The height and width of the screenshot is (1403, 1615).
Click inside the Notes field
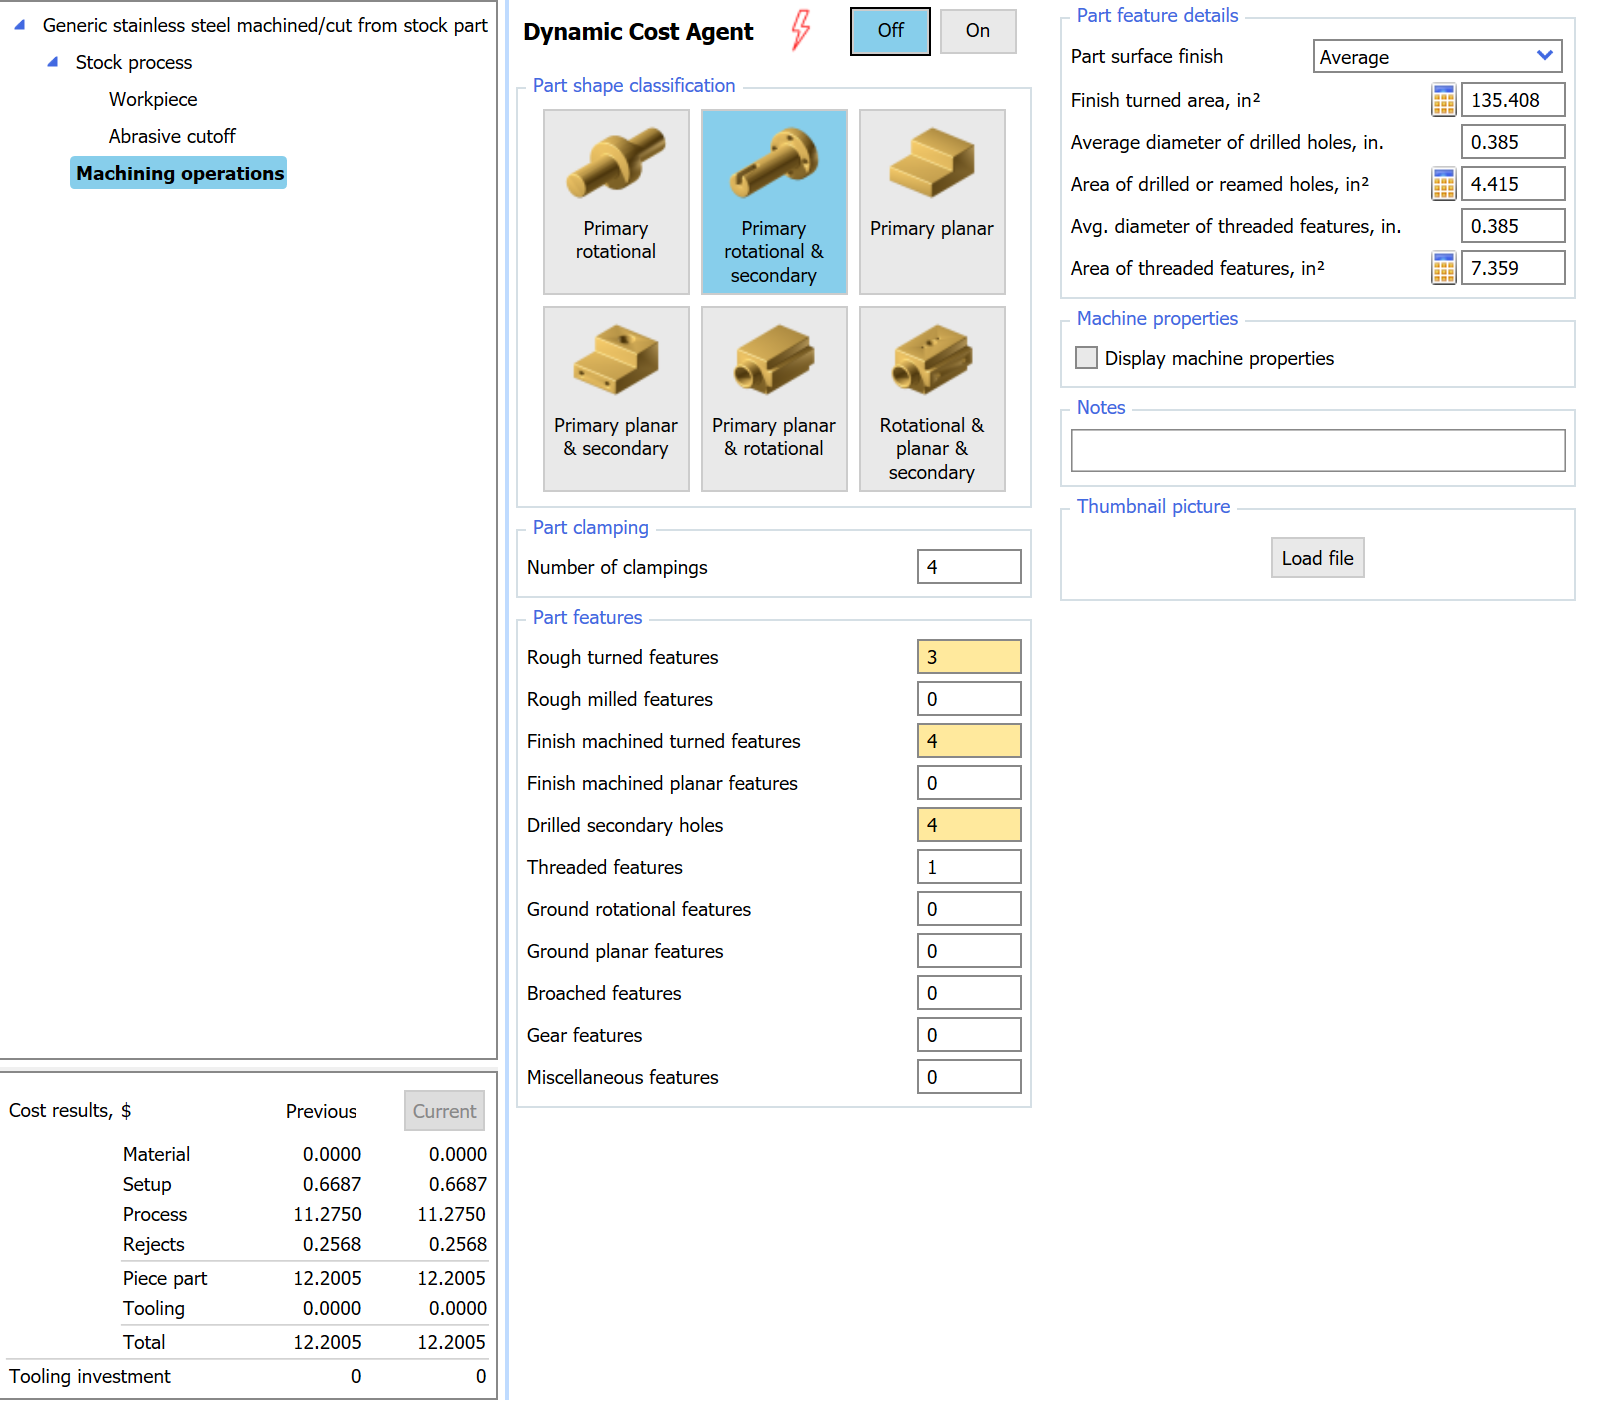tap(1317, 450)
